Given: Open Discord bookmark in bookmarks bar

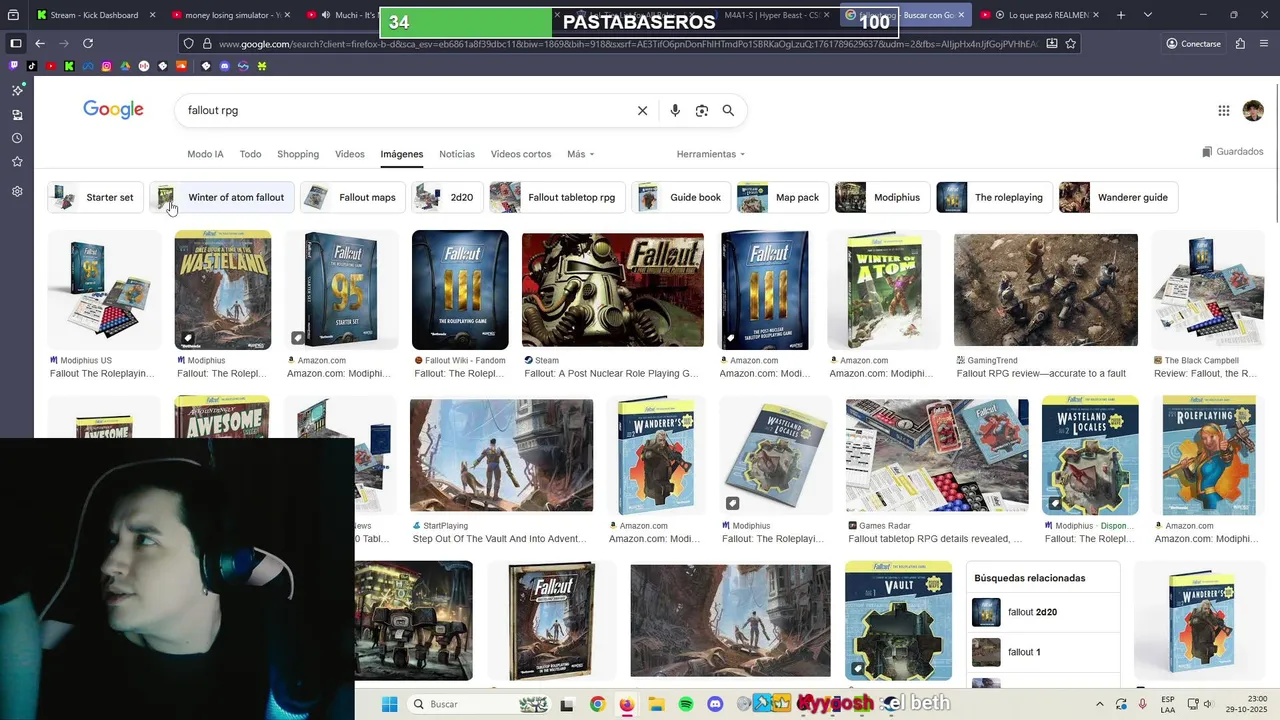Looking at the screenshot, I should point(224,66).
